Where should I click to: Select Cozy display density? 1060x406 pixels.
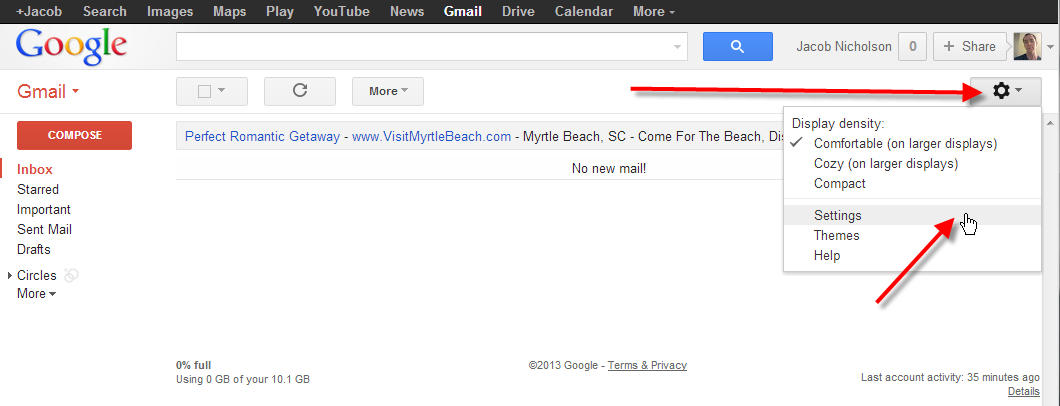tap(885, 163)
